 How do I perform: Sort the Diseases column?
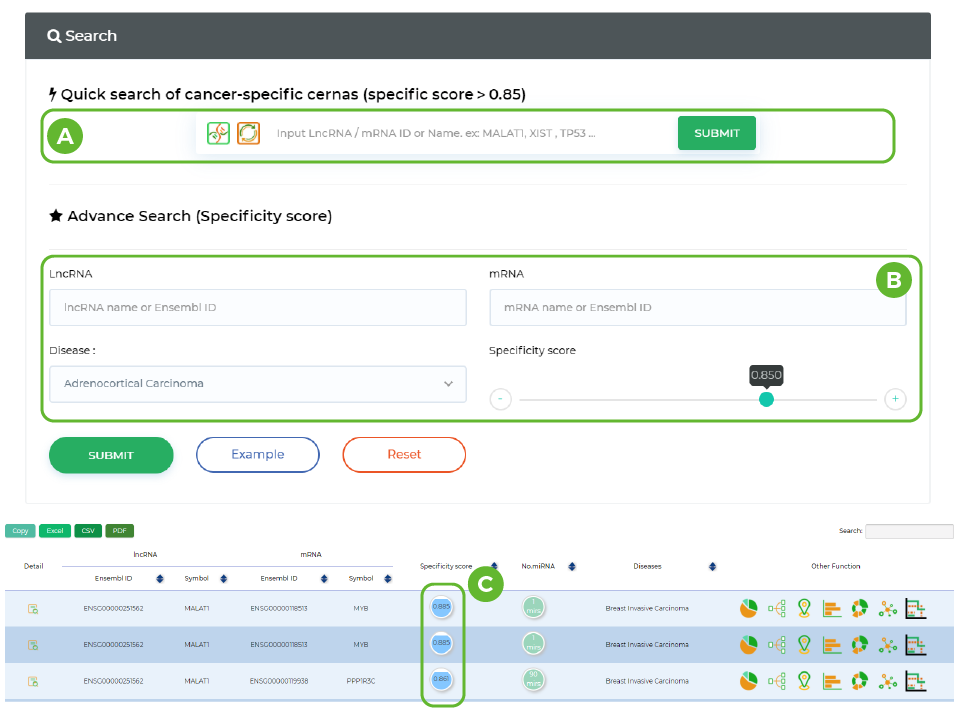pyautogui.click(x=712, y=566)
